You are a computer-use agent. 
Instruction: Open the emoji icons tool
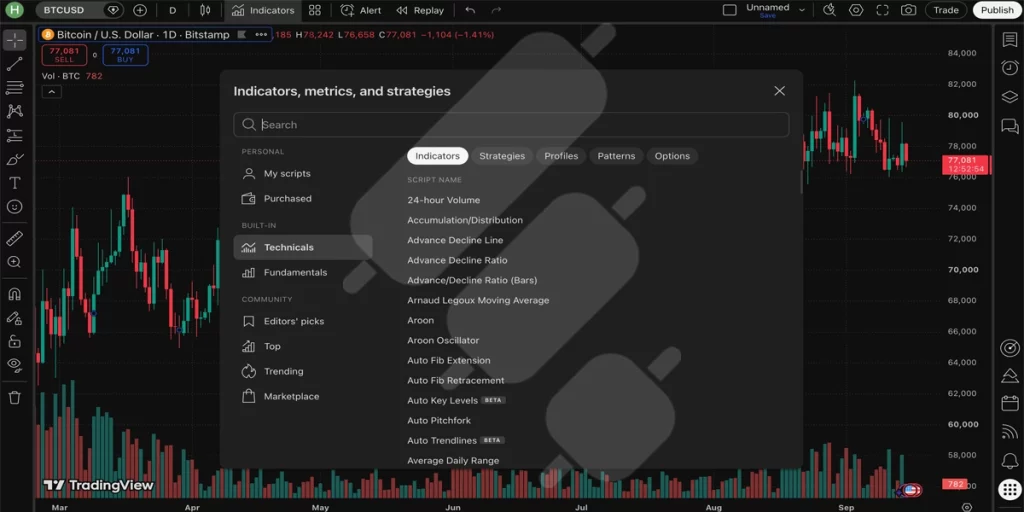coord(14,207)
